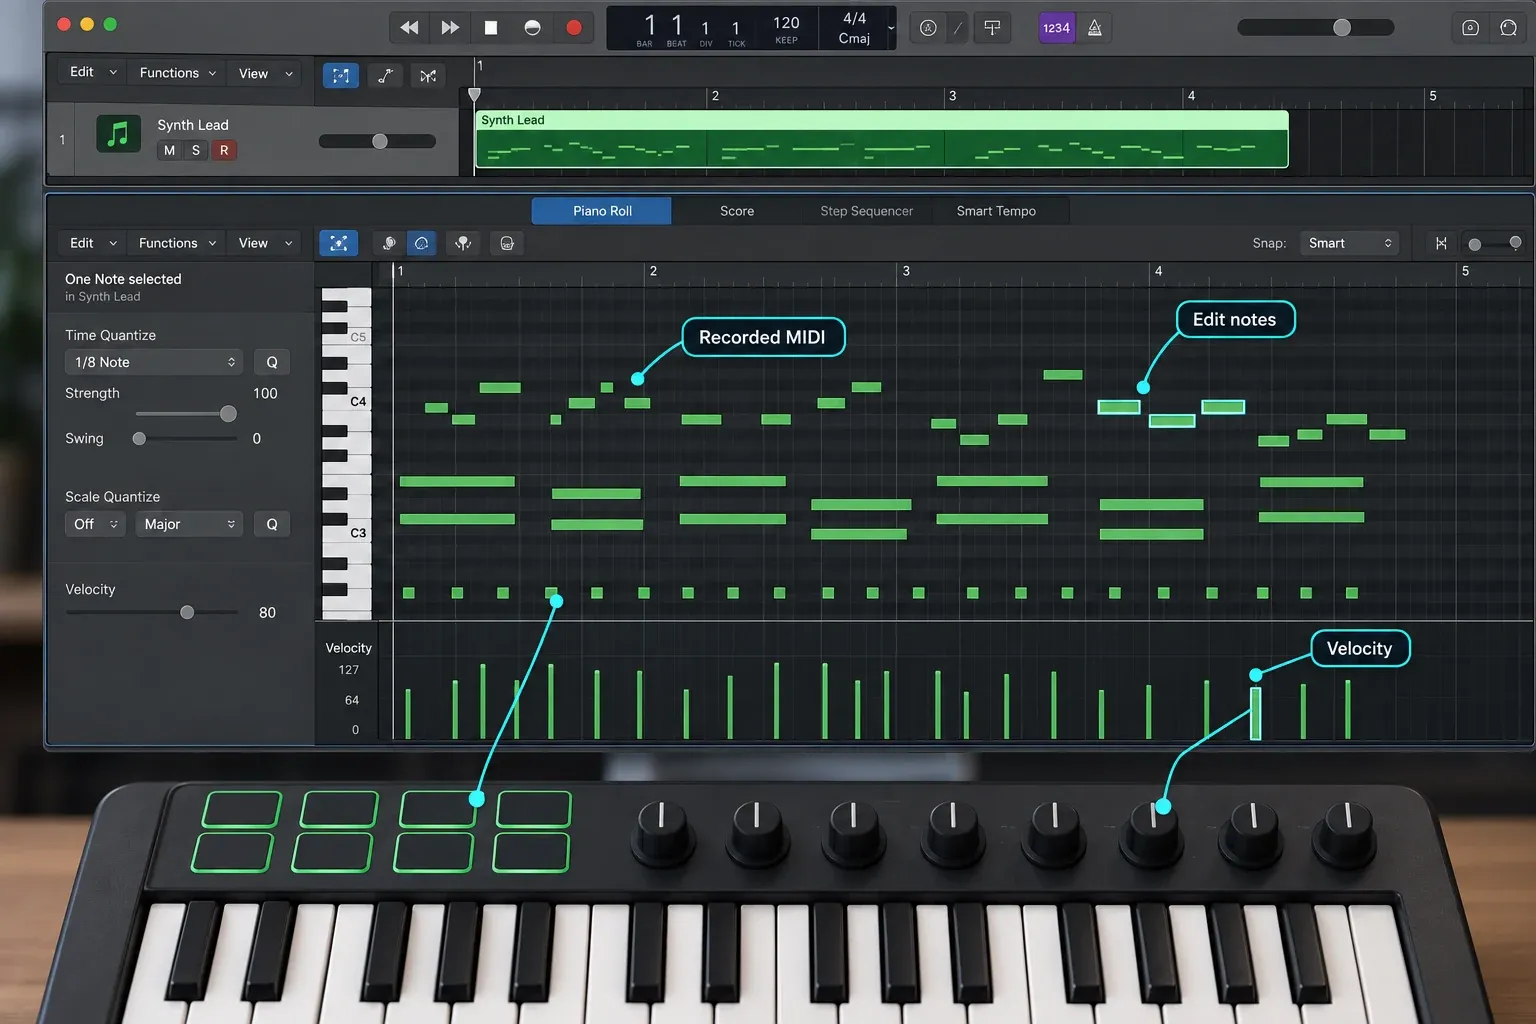Click the playhead marker in the tracks ruler
This screenshot has width=1536, height=1024.
(x=474, y=95)
